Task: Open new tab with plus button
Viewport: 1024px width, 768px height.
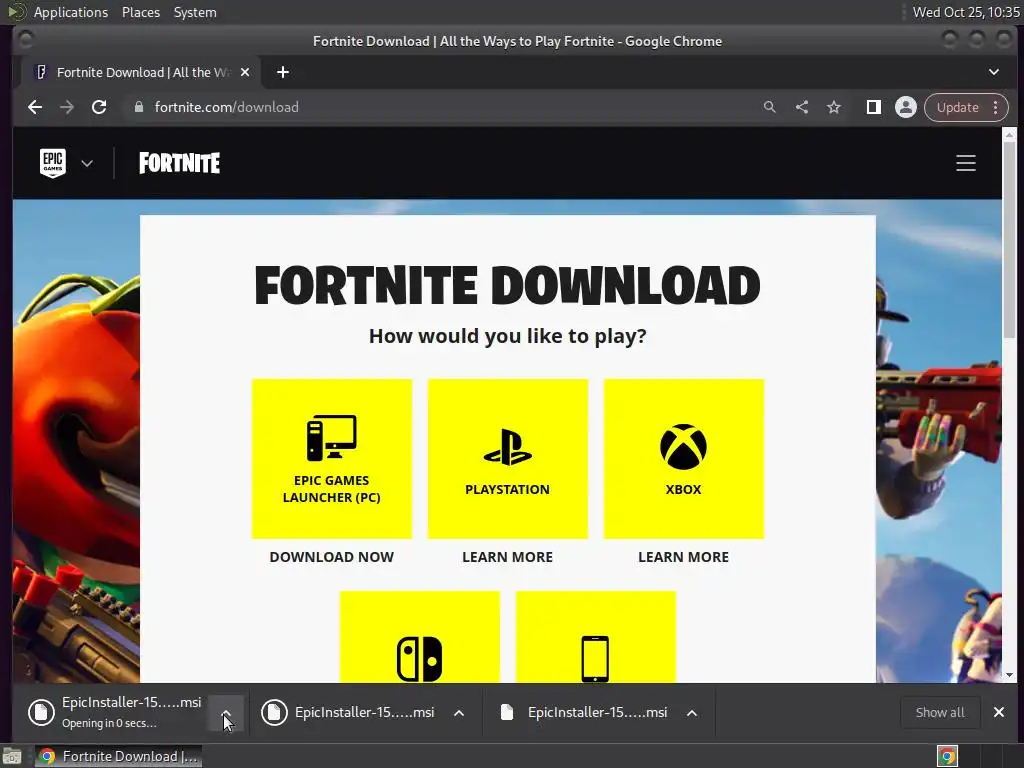Action: (x=283, y=72)
